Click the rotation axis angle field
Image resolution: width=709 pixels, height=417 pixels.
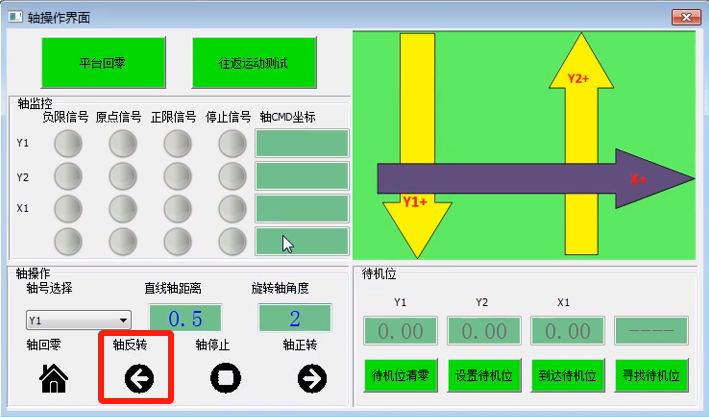(x=294, y=319)
